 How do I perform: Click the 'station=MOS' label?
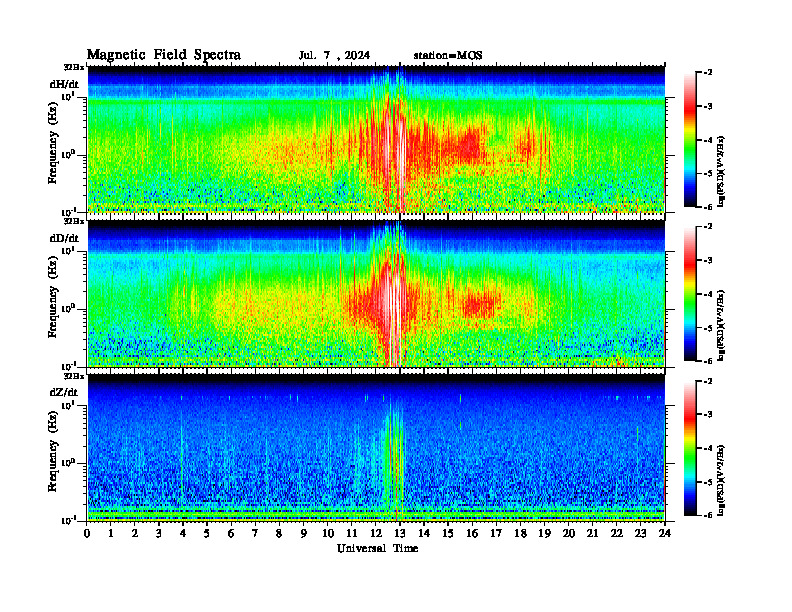(x=448, y=55)
